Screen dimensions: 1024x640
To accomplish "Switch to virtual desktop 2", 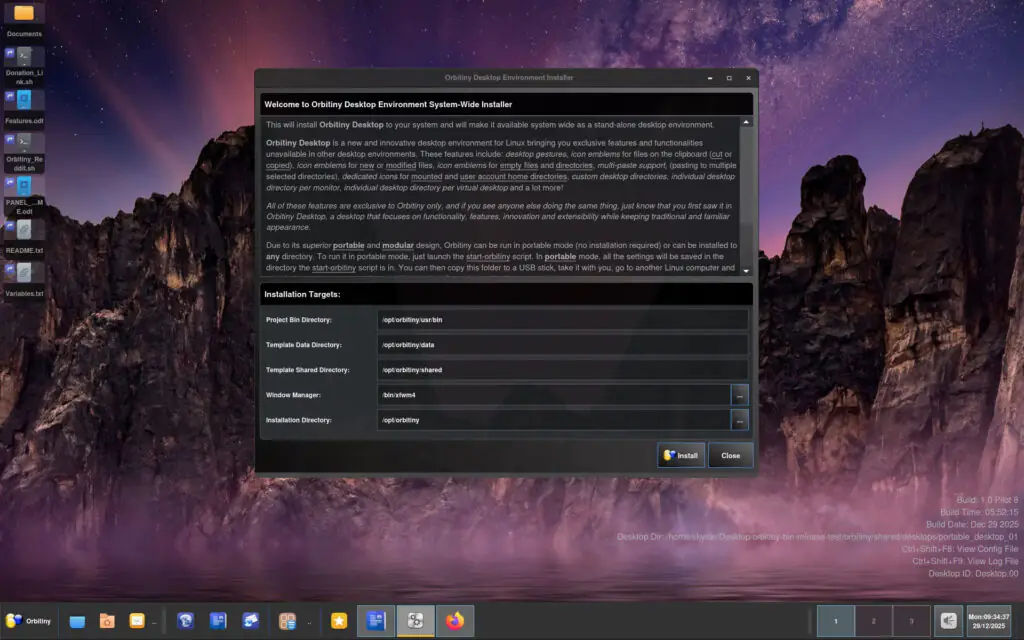I will 873,621.
